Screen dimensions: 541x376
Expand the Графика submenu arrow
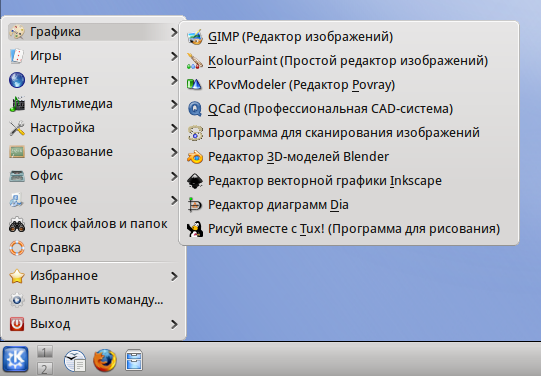tap(174, 32)
